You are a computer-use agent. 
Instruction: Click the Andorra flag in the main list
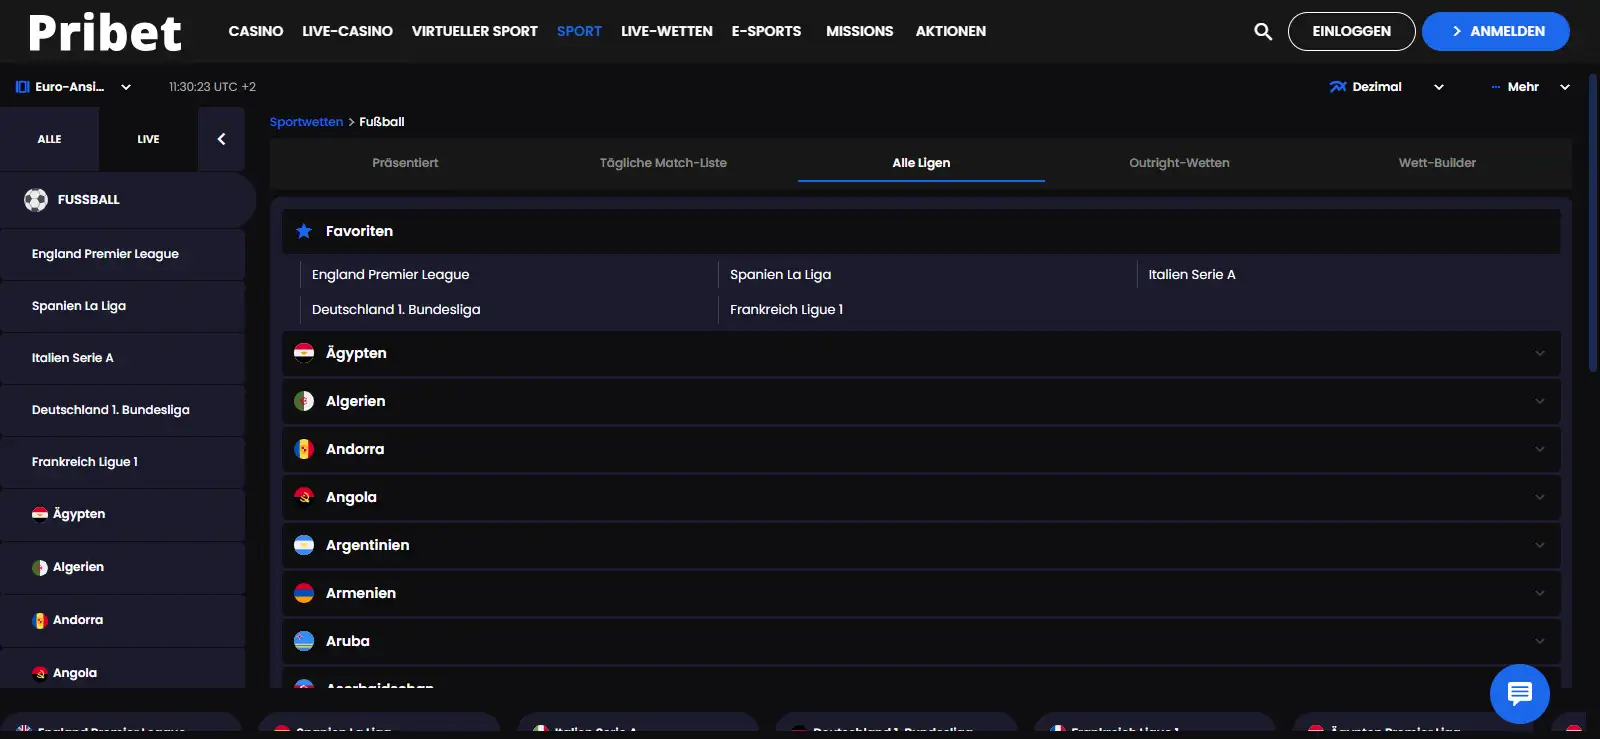(x=304, y=449)
